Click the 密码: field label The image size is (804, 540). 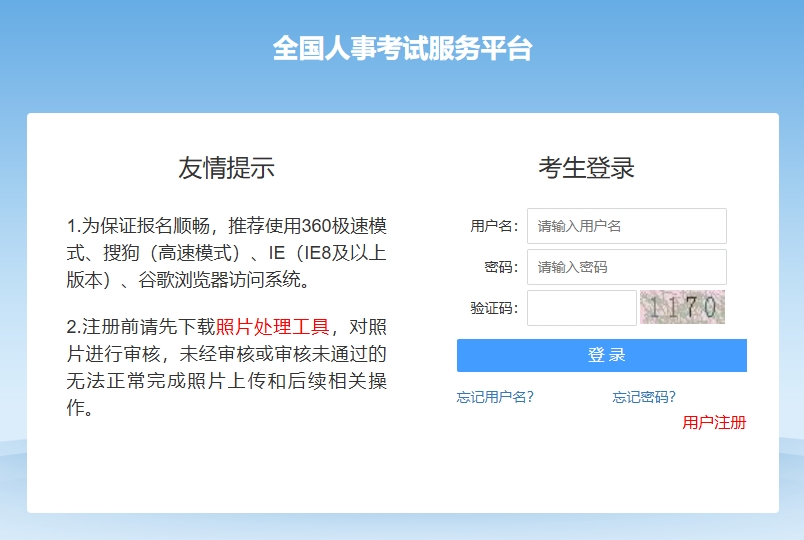(501, 267)
